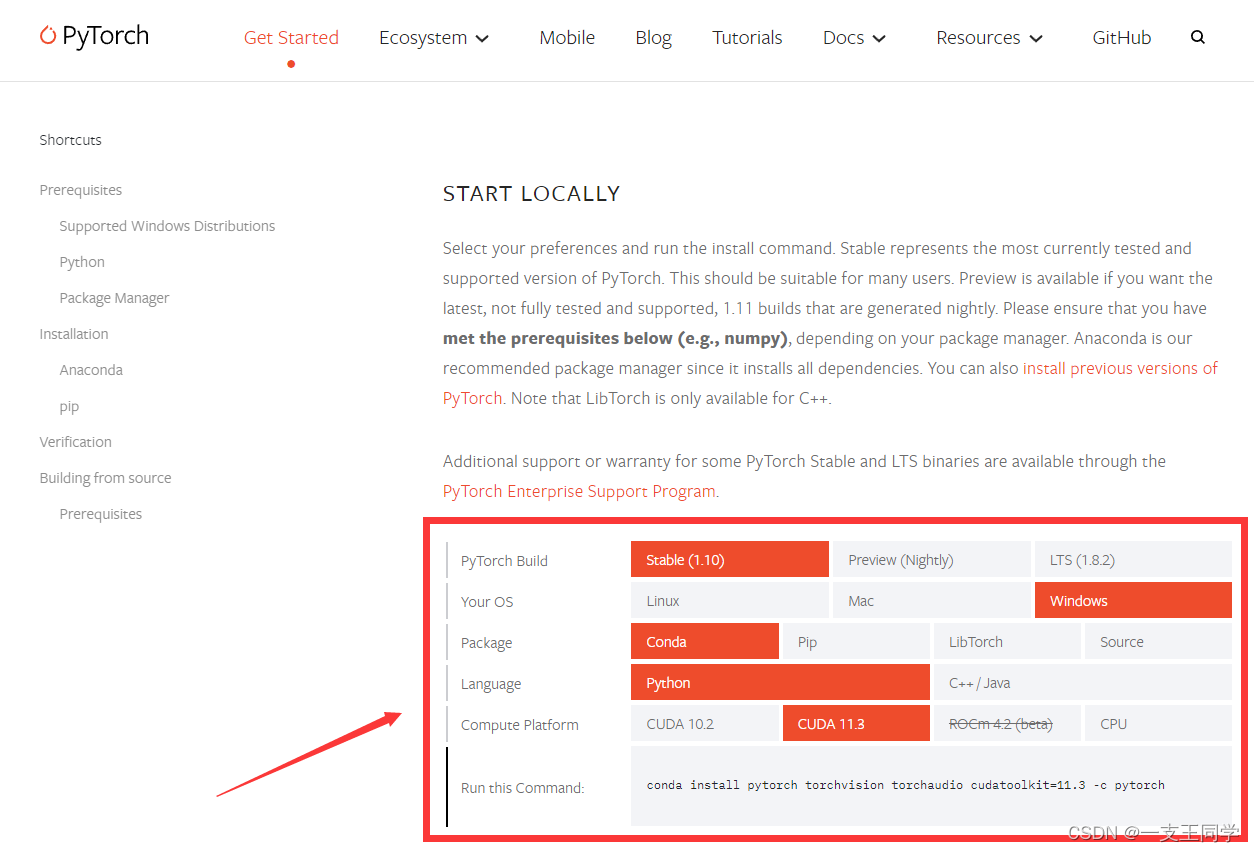Go to the Mobile page
Screen dimensions: 1254x852
click(x=567, y=38)
